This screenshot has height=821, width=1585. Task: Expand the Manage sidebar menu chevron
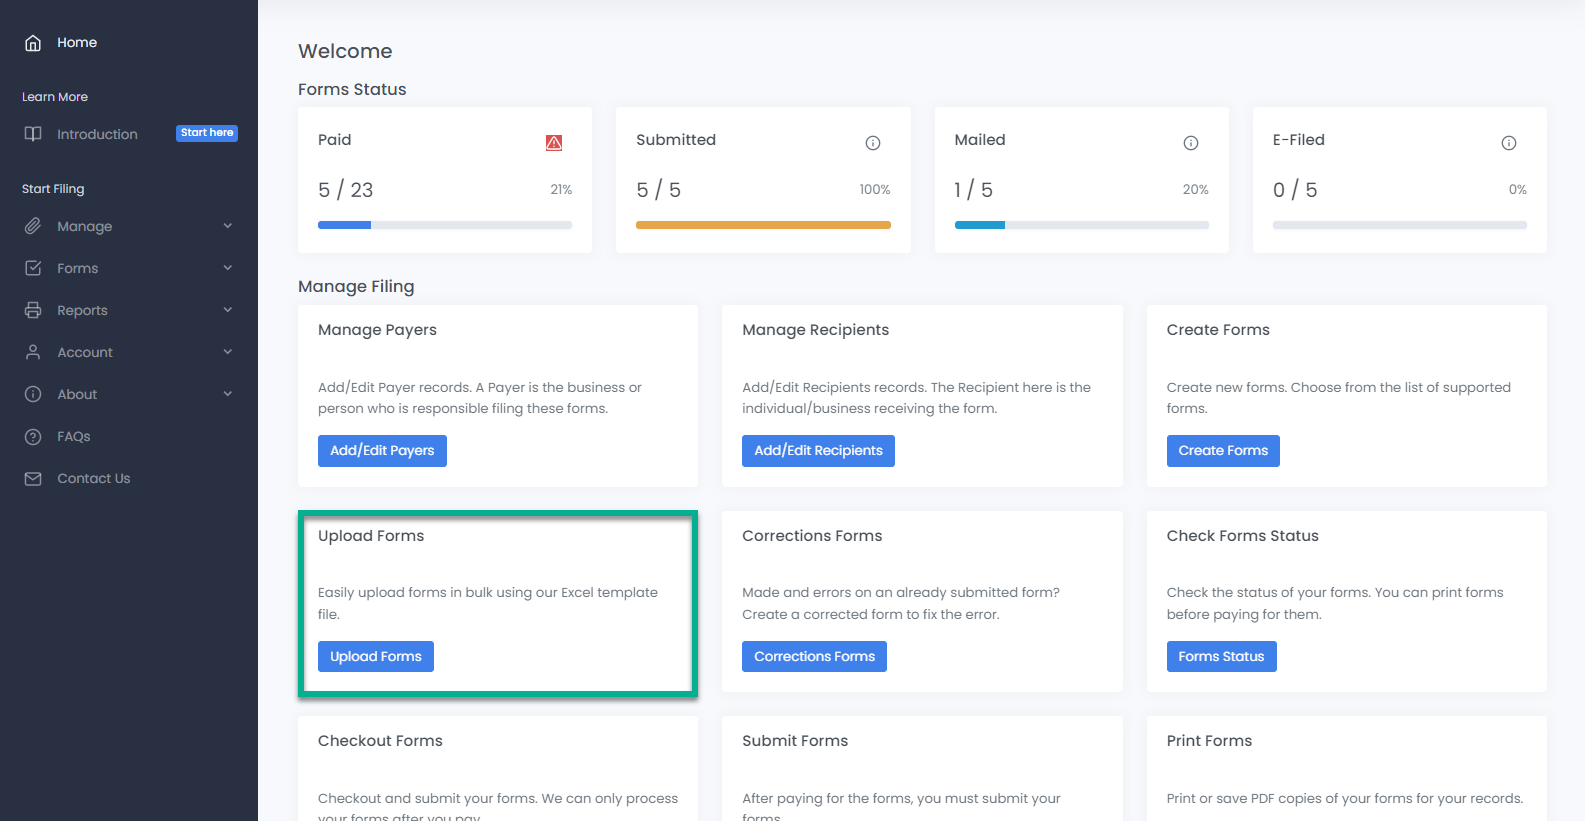pos(228,226)
